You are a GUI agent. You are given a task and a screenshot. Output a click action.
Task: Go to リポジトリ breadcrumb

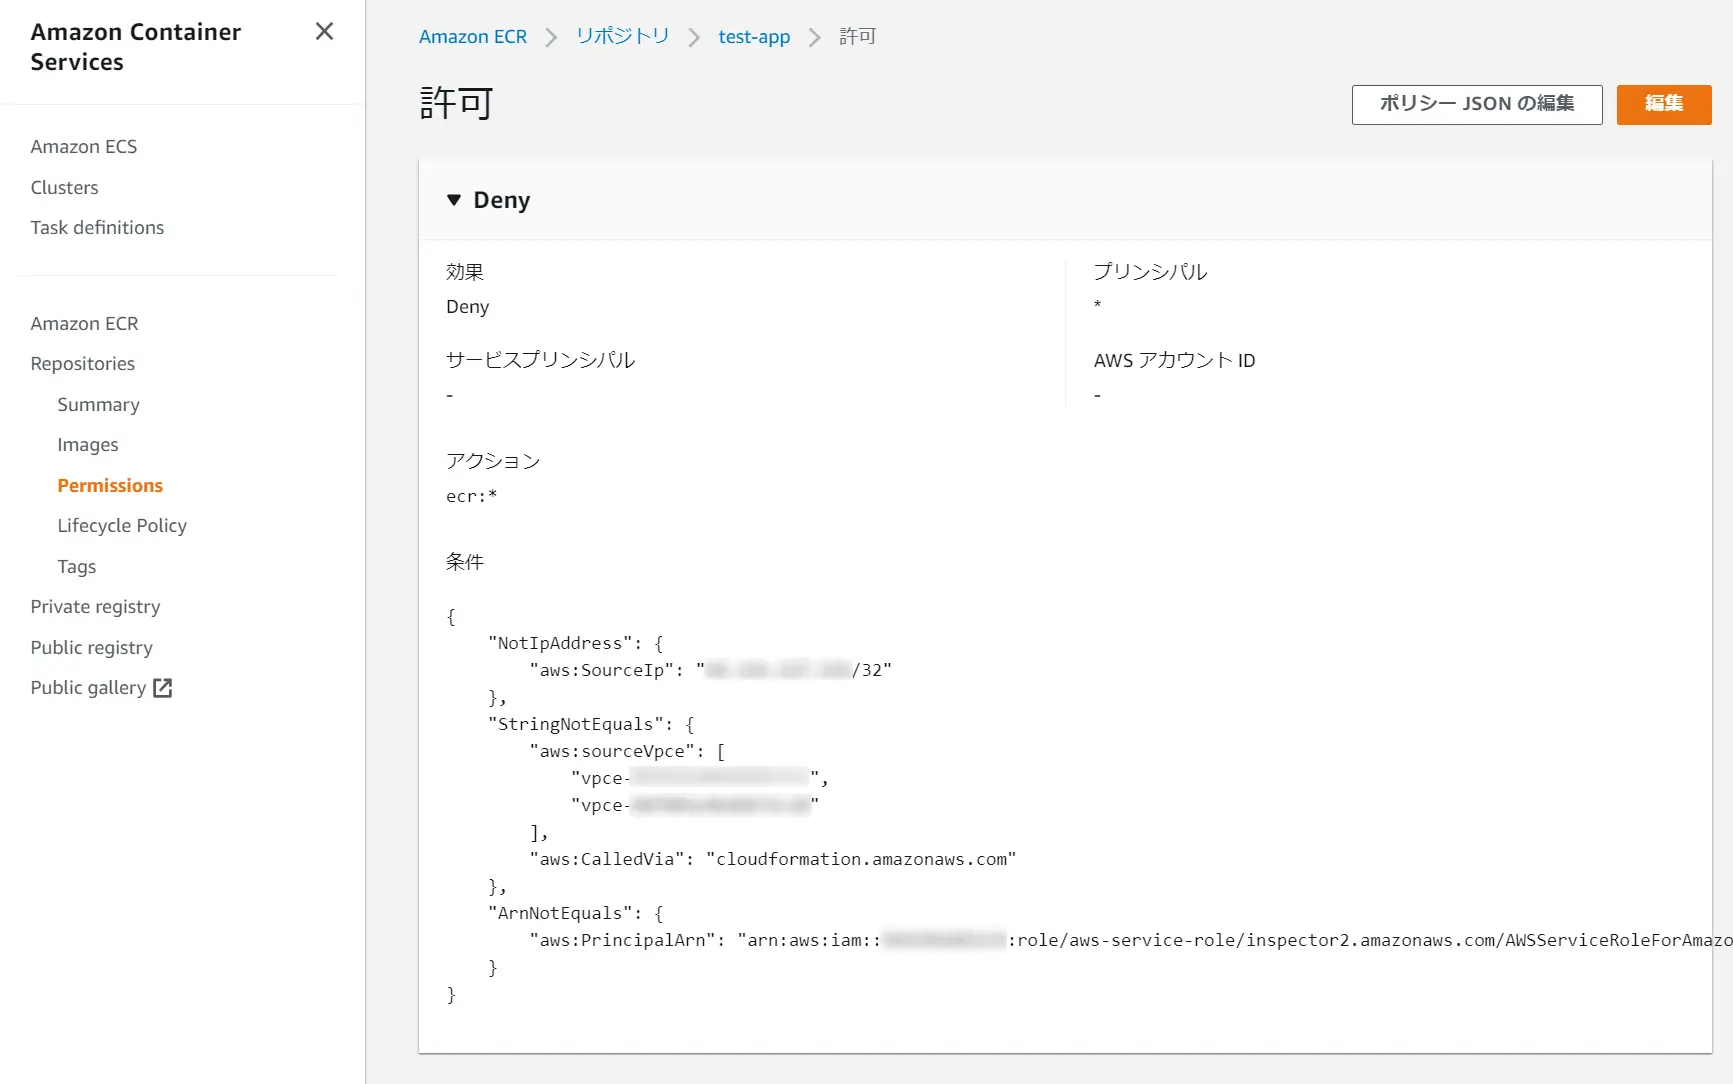[622, 37]
